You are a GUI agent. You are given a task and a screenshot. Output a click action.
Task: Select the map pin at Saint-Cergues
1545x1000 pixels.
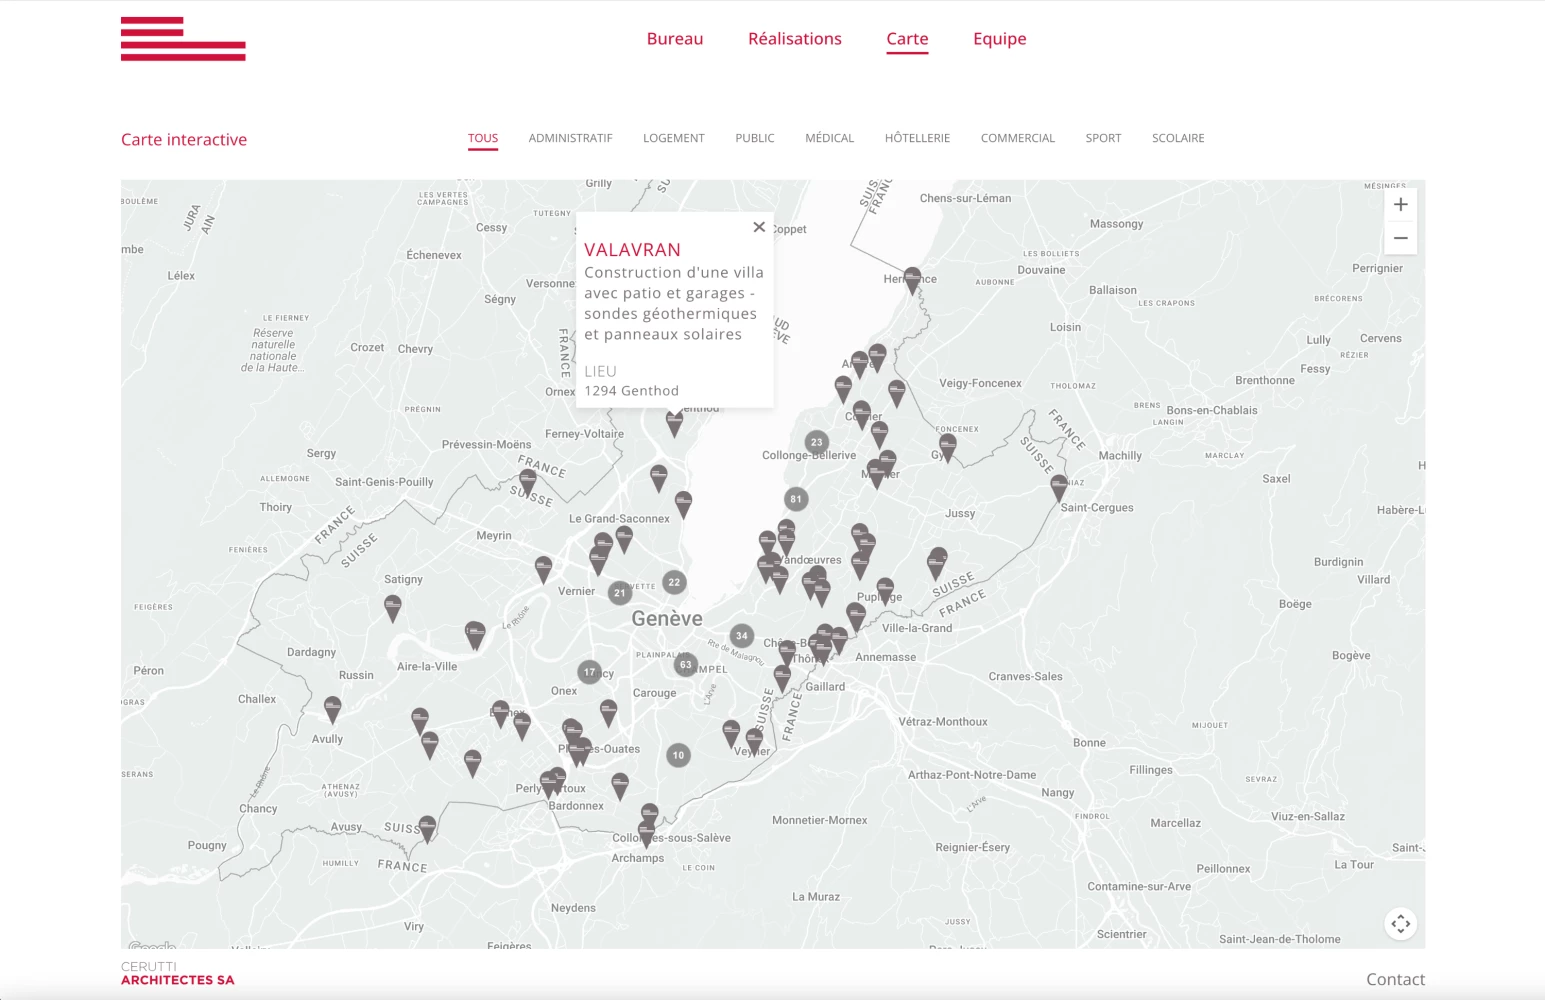pyautogui.click(x=1059, y=487)
